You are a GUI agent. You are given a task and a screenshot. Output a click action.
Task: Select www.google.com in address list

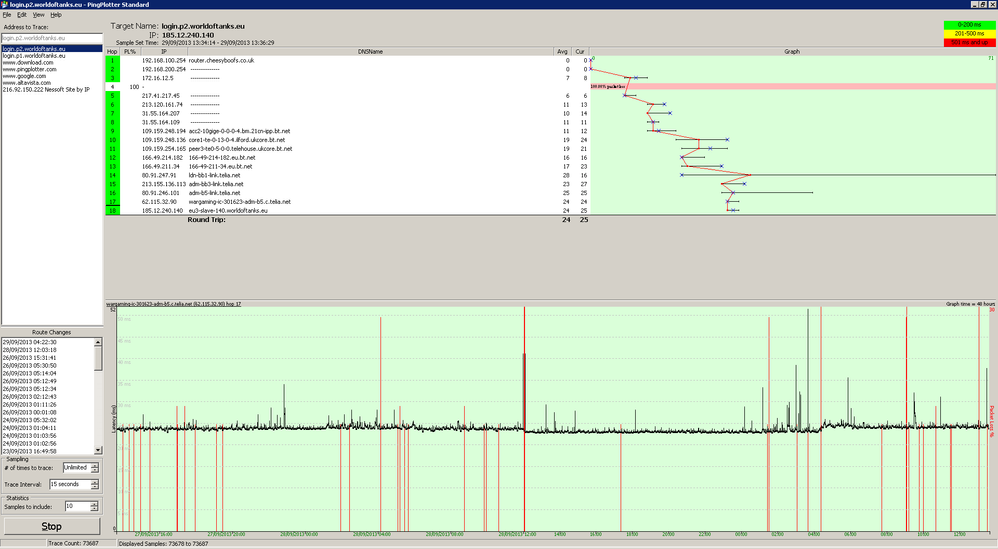tap(24, 76)
